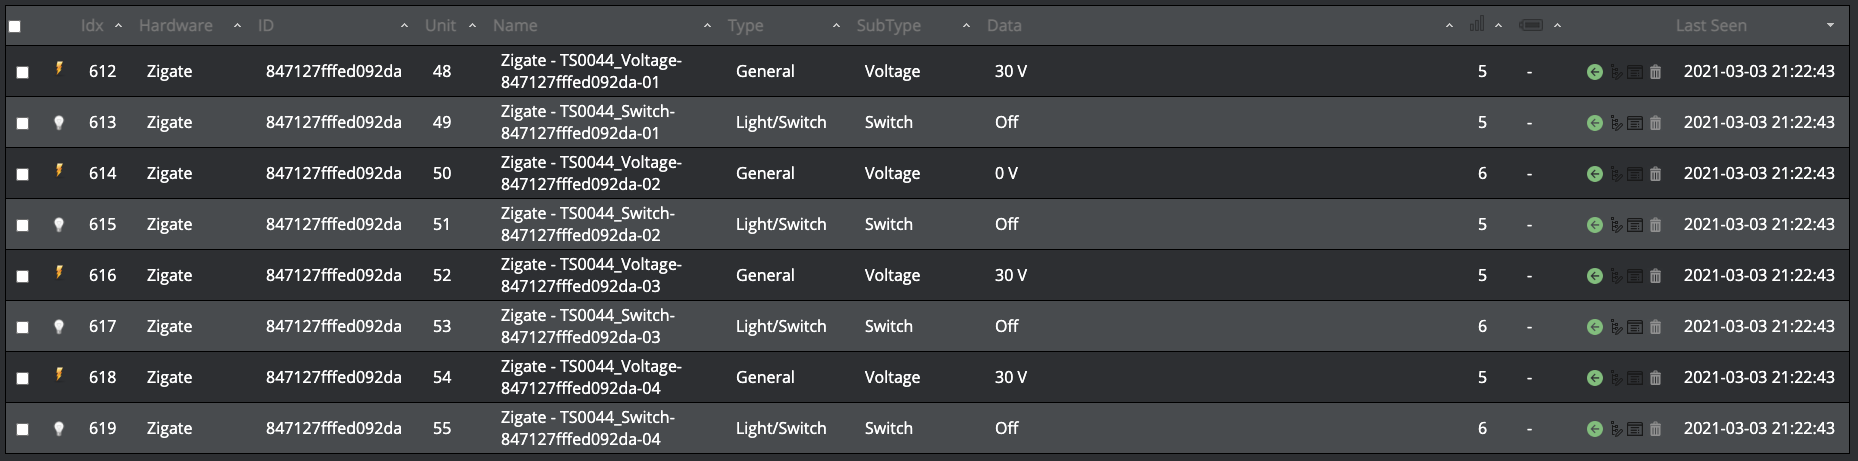Click the lightning voltage icon of device 612

point(59,69)
